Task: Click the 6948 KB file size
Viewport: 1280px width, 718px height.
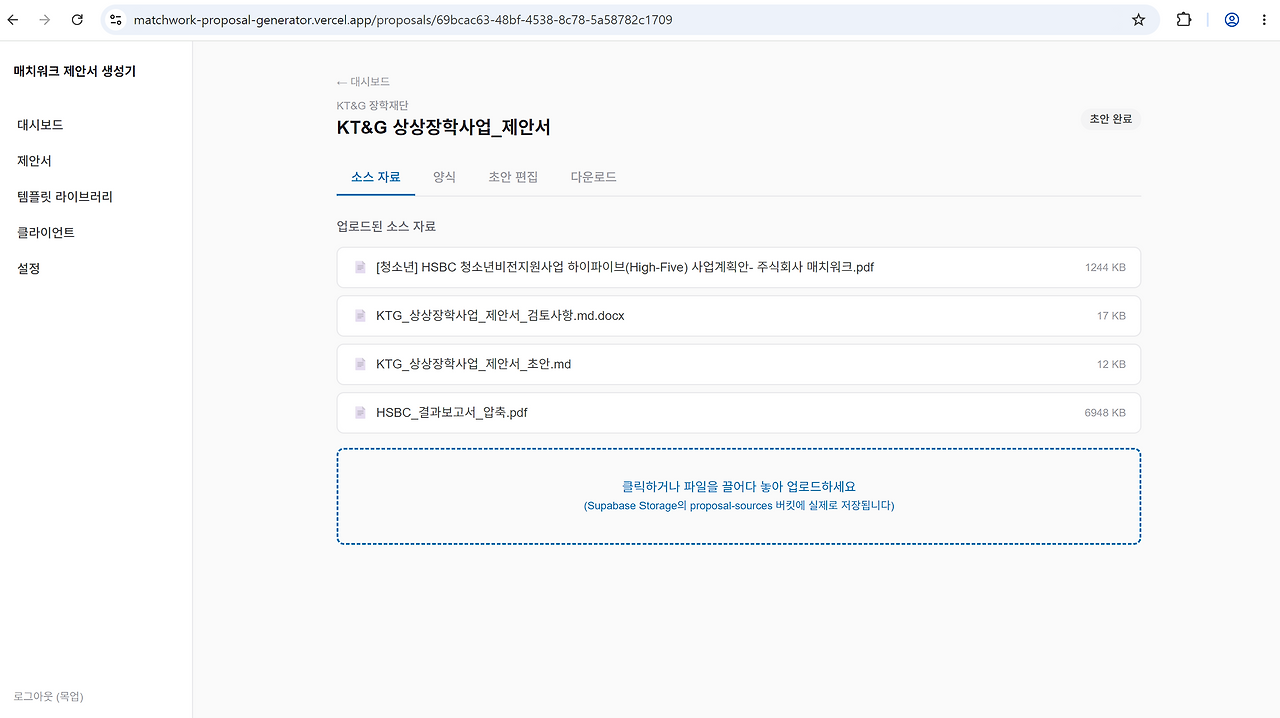Action: (x=1105, y=413)
